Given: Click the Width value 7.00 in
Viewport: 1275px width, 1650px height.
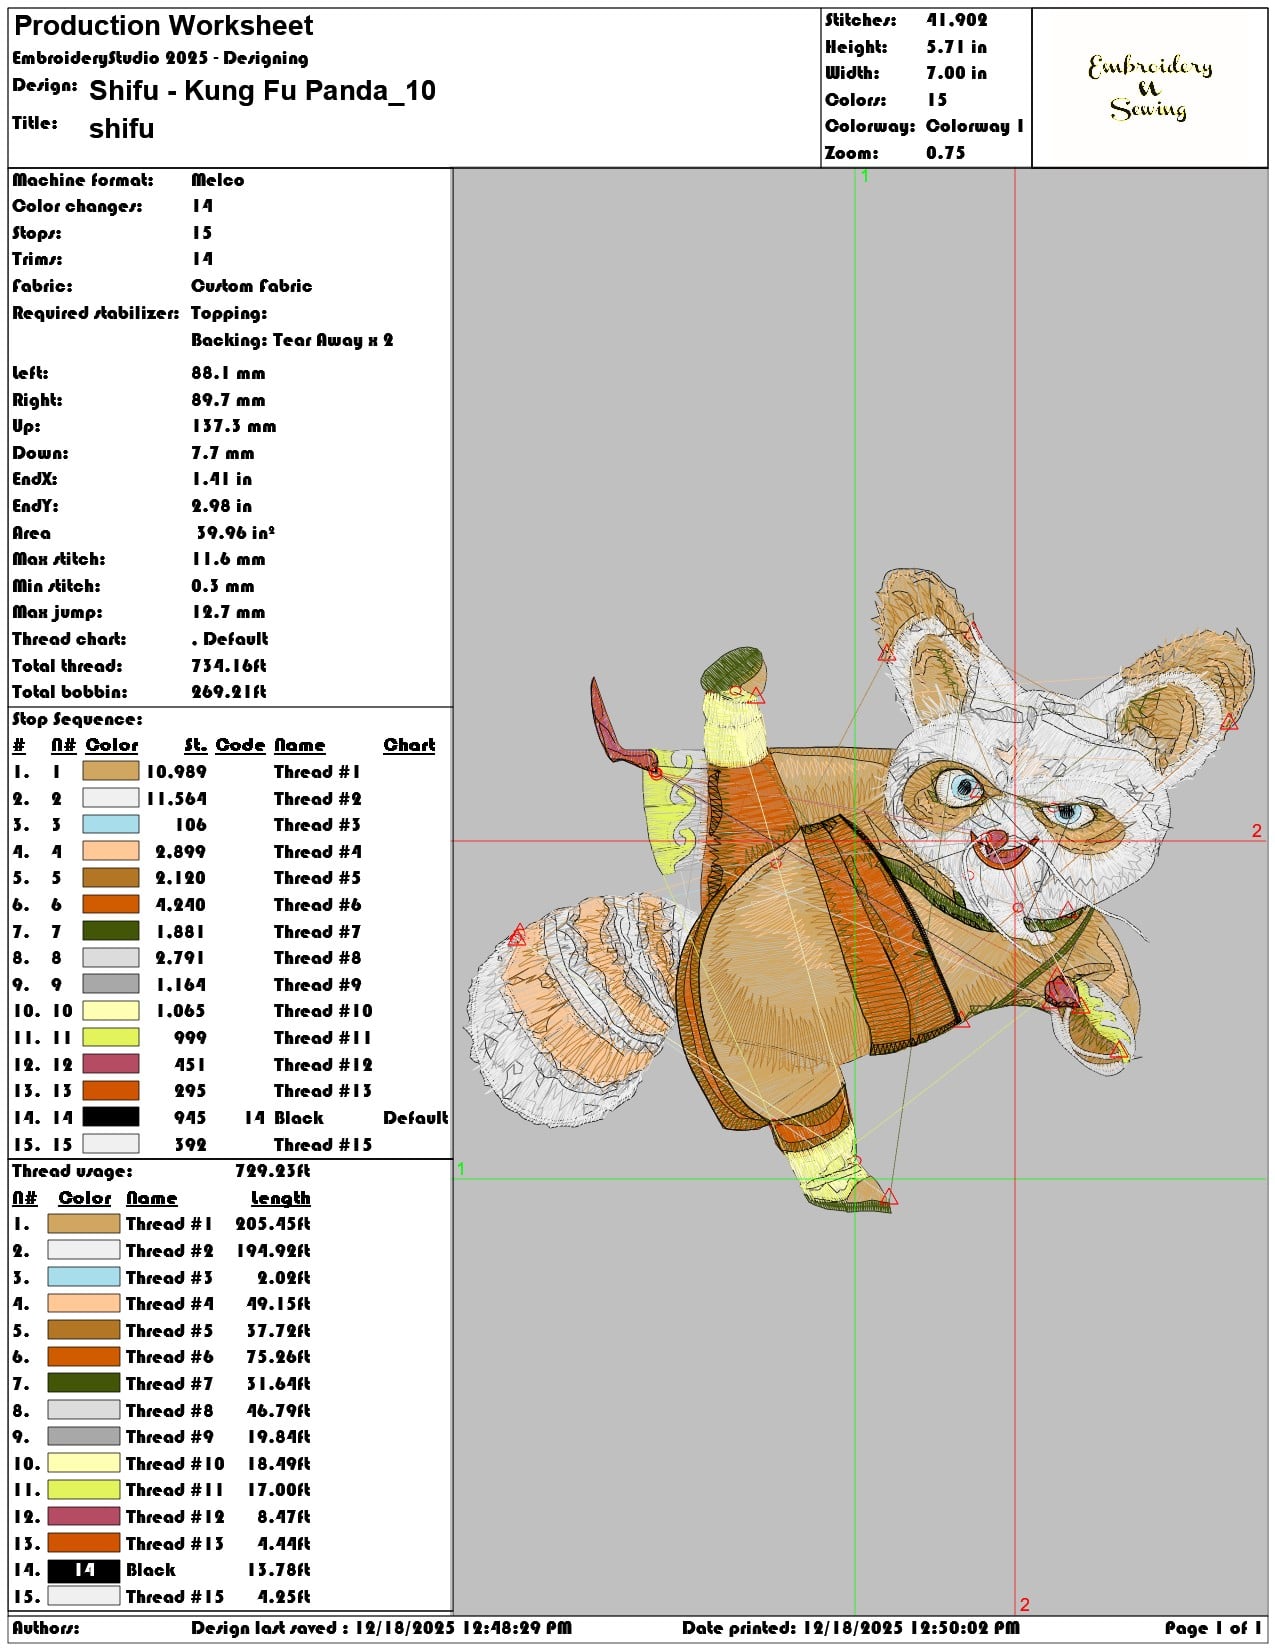Looking at the screenshot, I should click(956, 73).
